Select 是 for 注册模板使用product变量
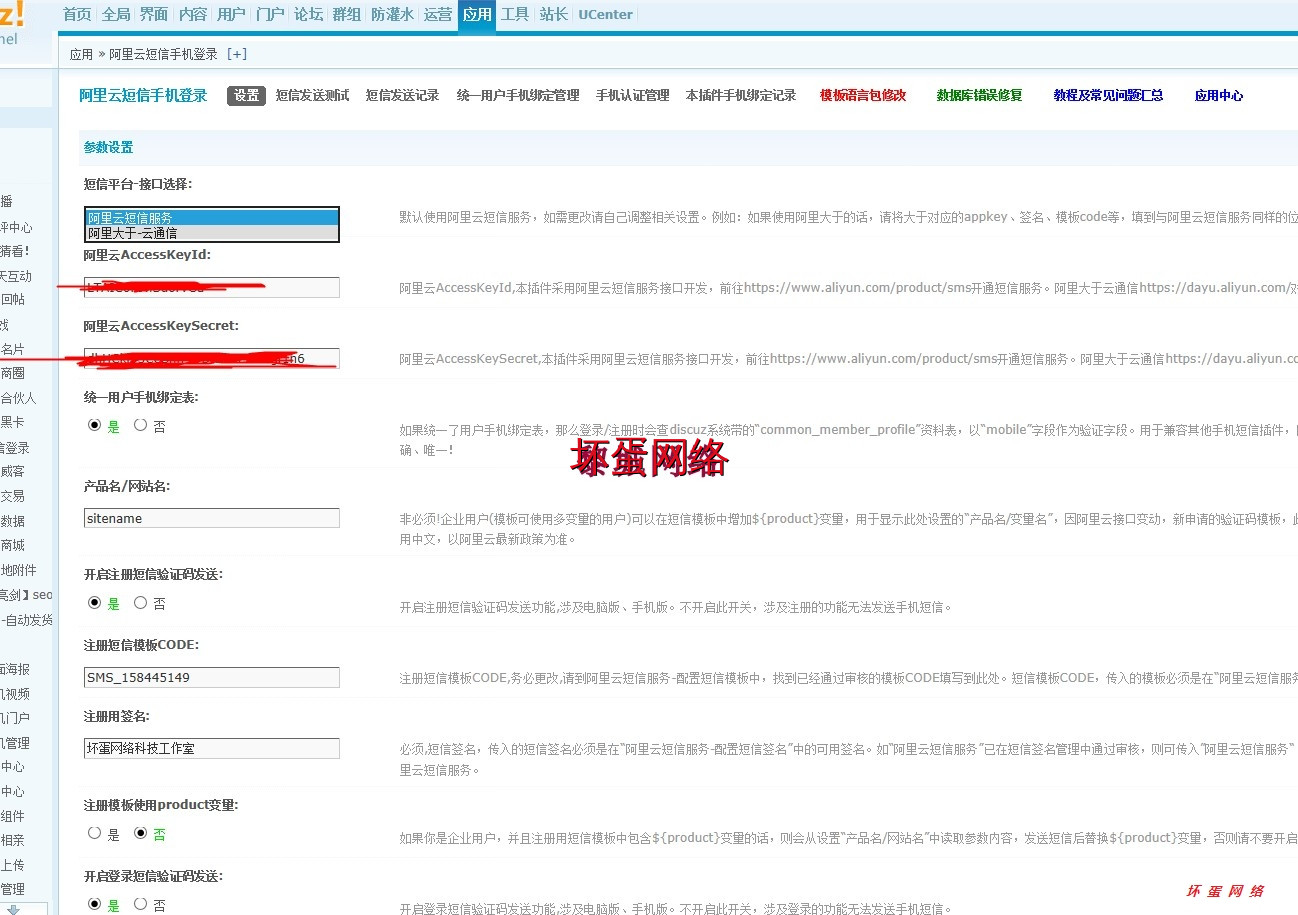Viewport: 1298px width, 915px height. 95,833
